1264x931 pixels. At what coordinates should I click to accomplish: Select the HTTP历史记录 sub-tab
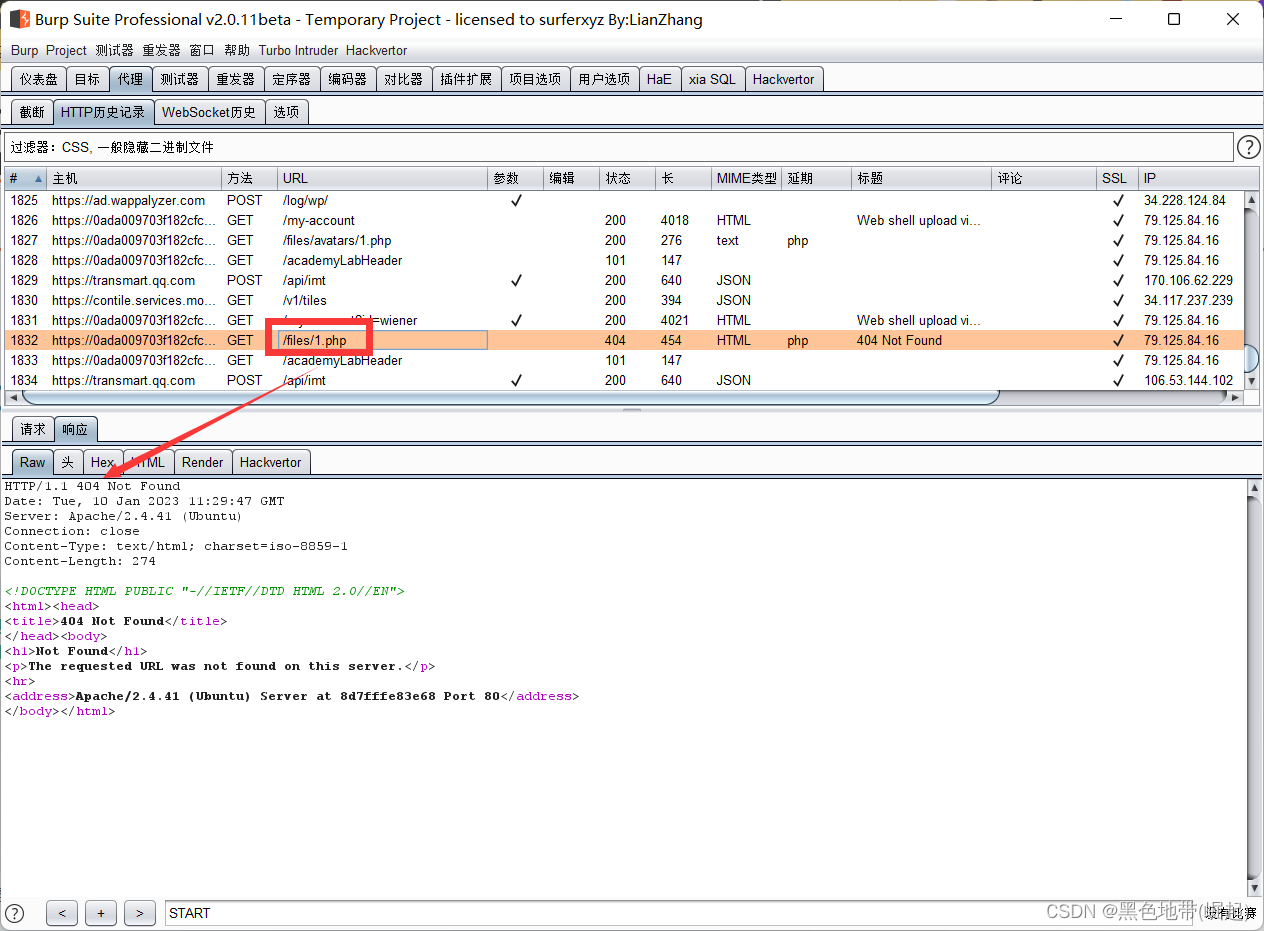tap(103, 112)
